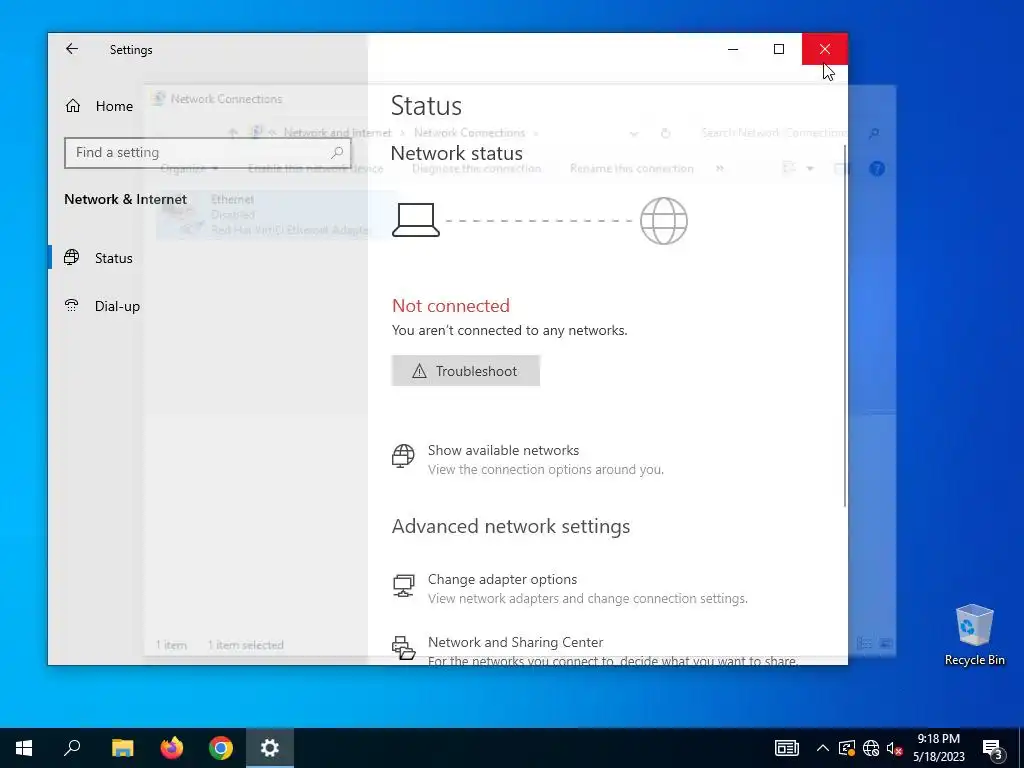Run the network Troubleshoot button
This screenshot has height=768, width=1024.
(x=466, y=371)
